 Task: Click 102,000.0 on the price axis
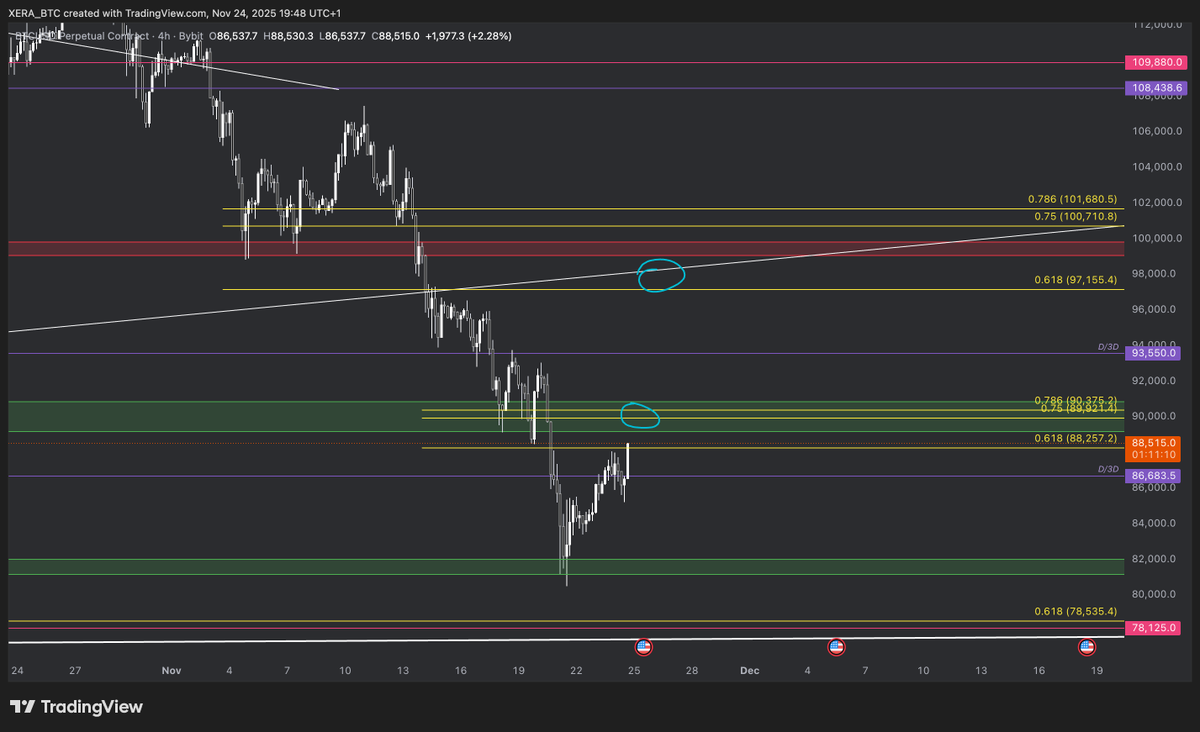tap(1155, 202)
